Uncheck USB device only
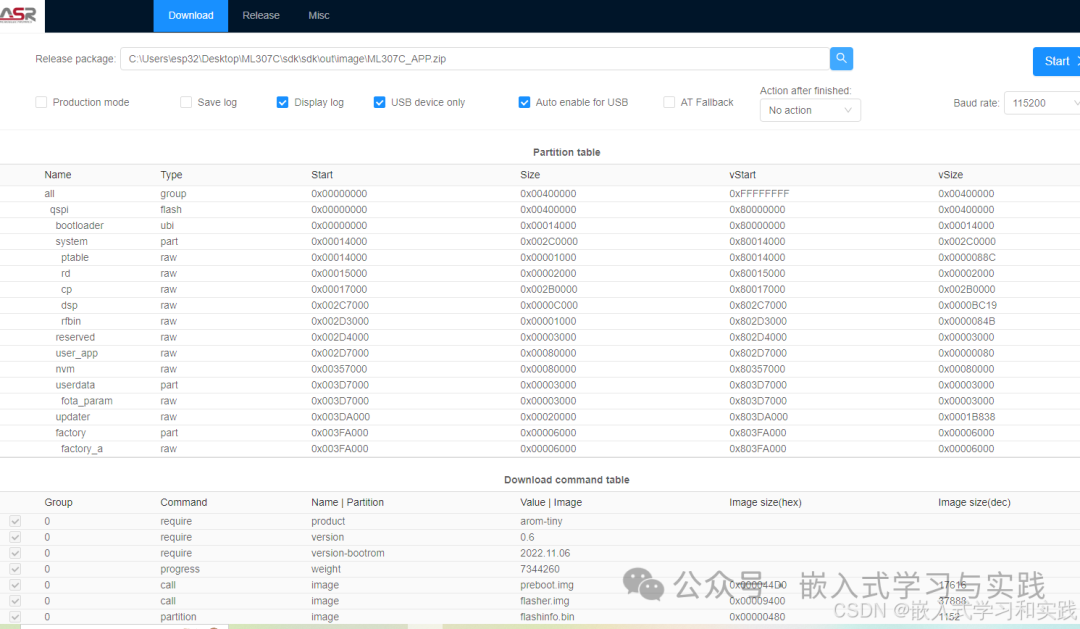1080x629 pixels. [x=379, y=102]
